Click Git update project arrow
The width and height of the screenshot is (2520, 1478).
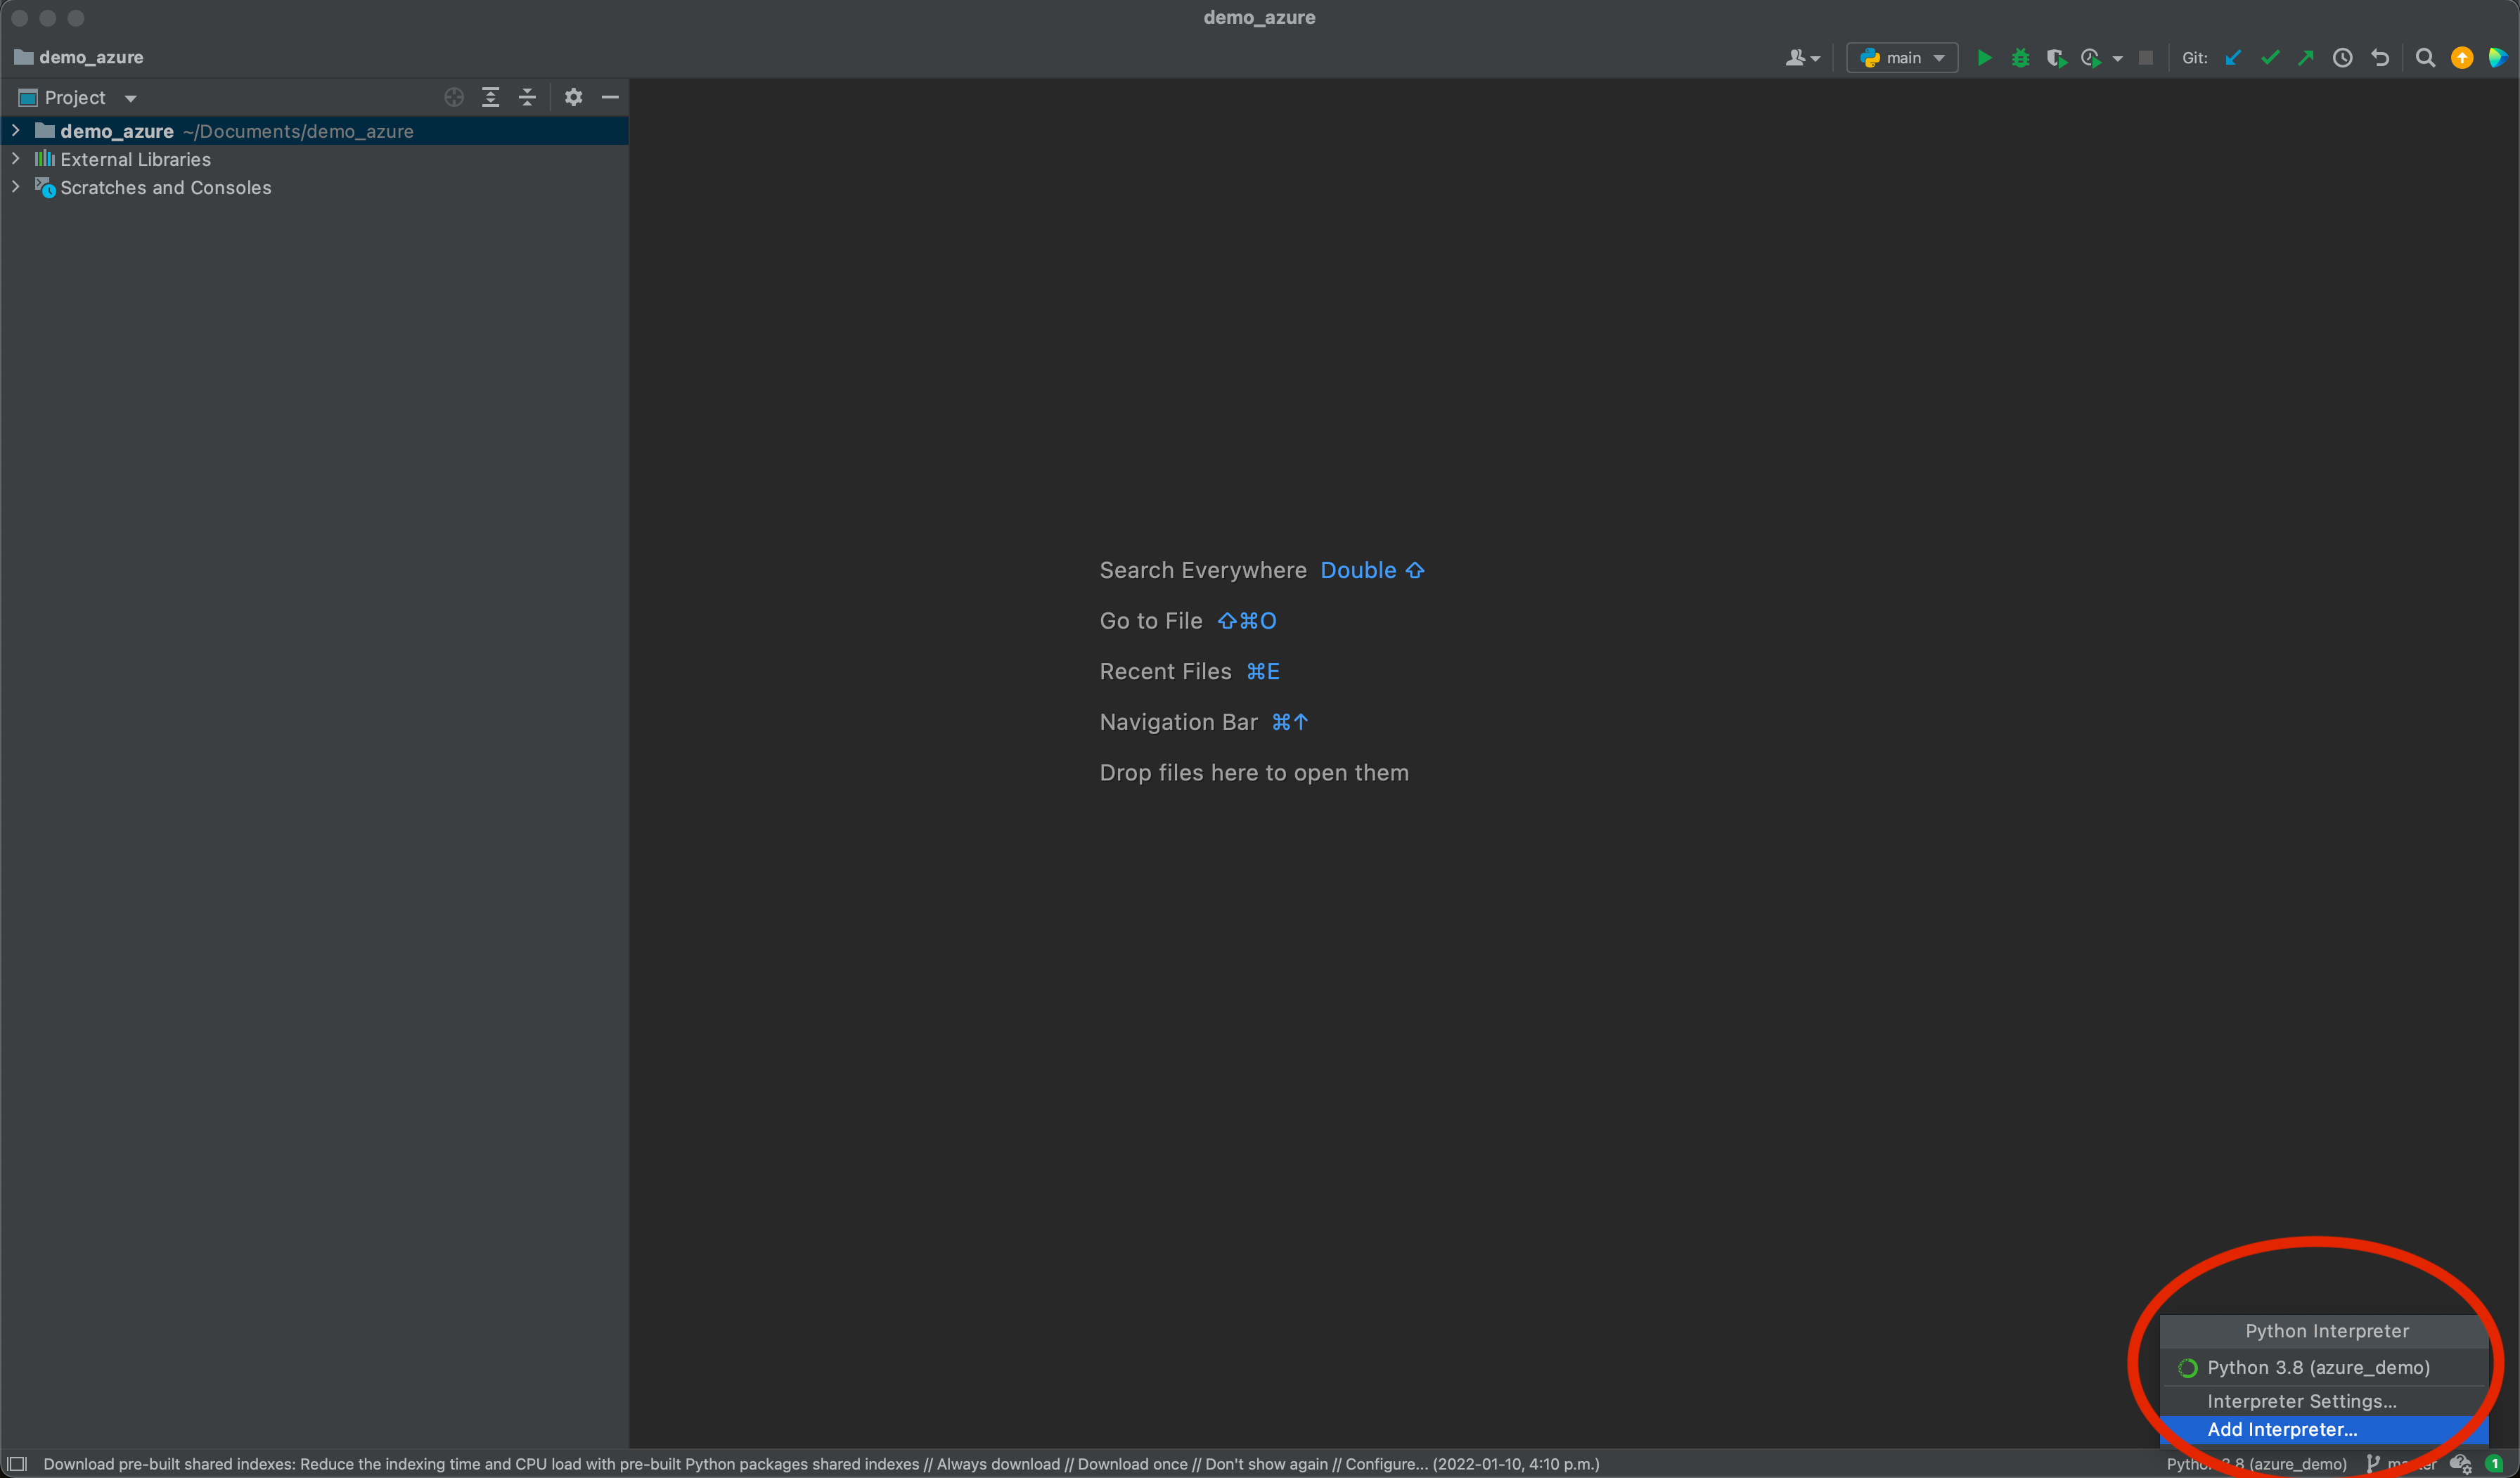[x=2233, y=58]
